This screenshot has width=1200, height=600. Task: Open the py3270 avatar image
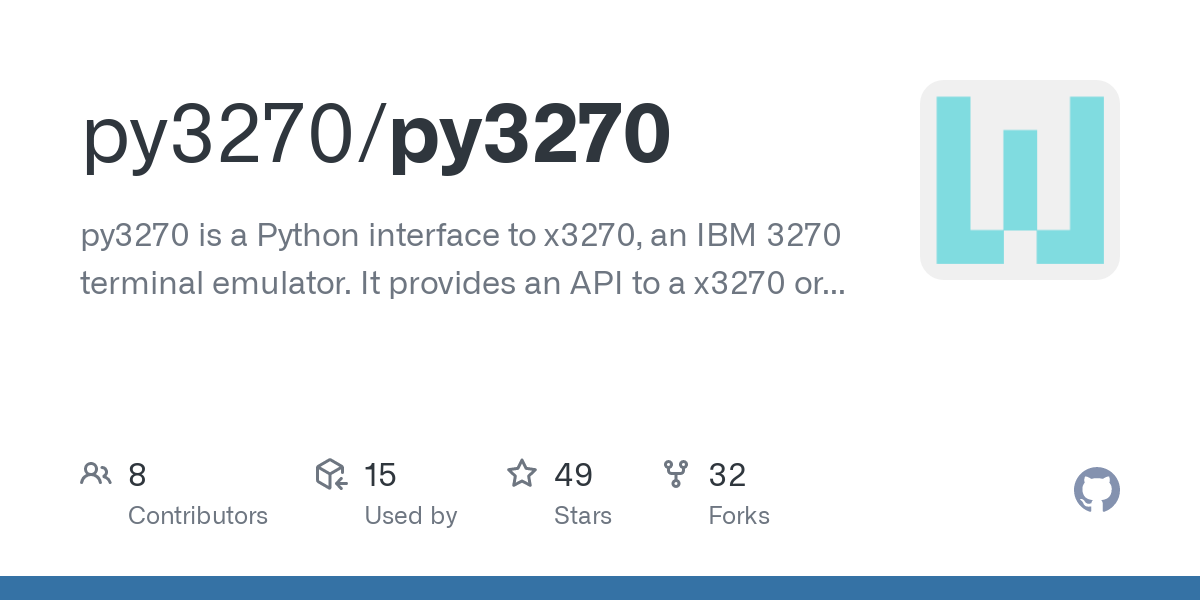(x=1020, y=180)
